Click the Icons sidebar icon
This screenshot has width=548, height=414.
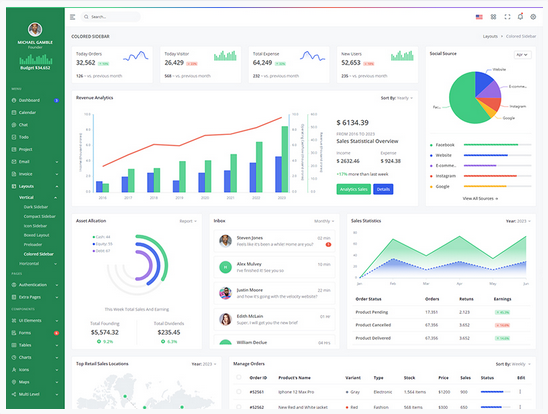(x=14, y=370)
